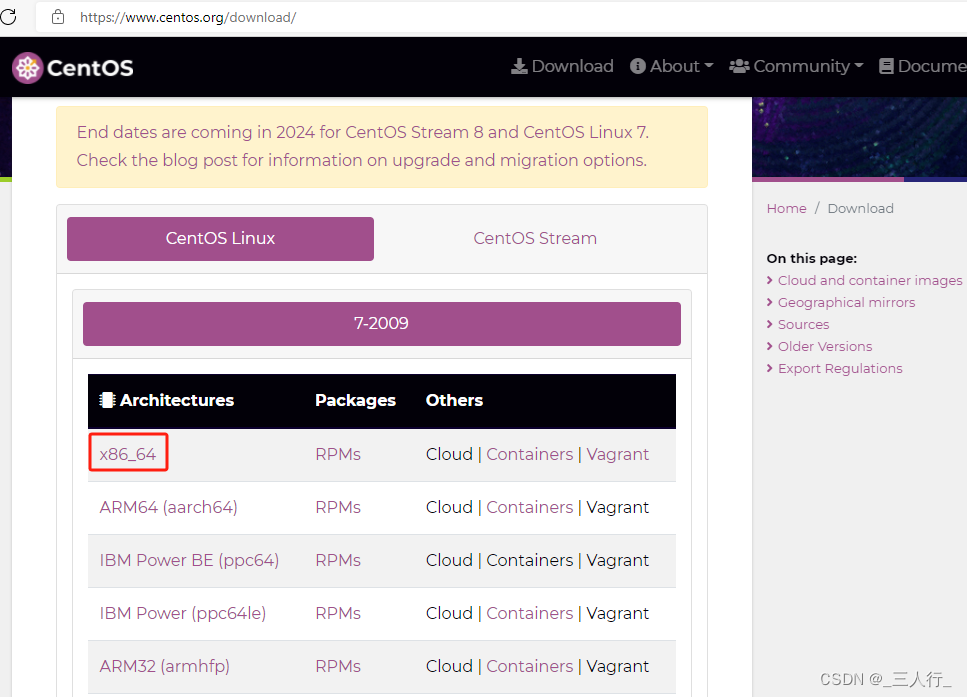Select the 7-2009 version tab

(x=382, y=324)
